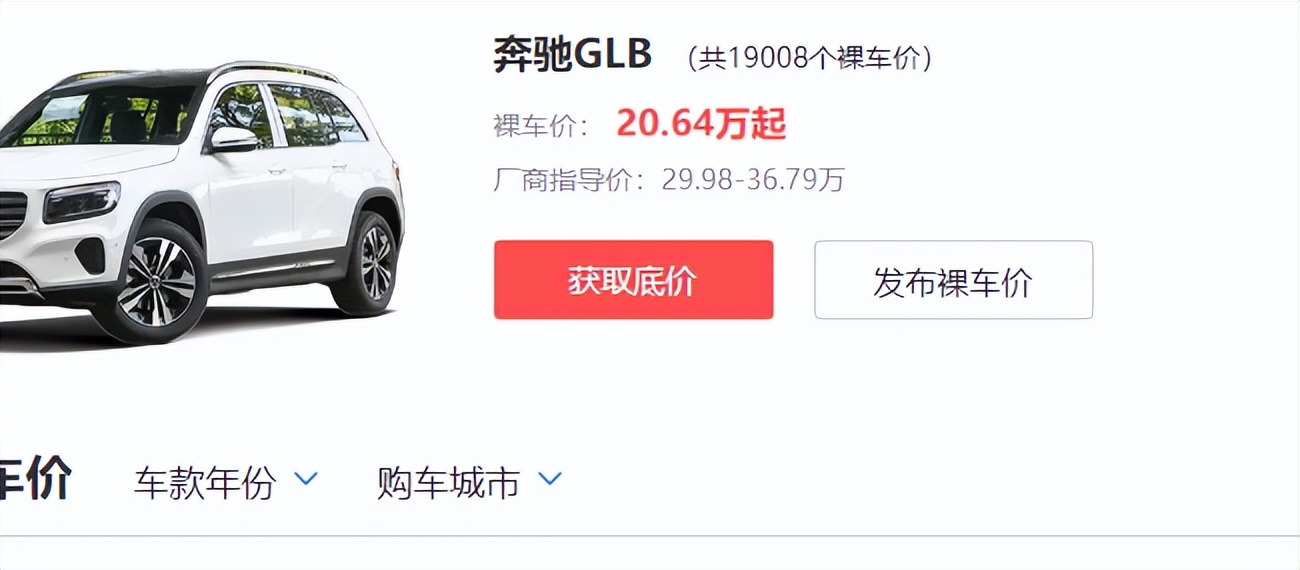This screenshot has width=1300, height=570.
Task: Click the 29.98-36.79万 guide price range
Action: tap(753, 180)
